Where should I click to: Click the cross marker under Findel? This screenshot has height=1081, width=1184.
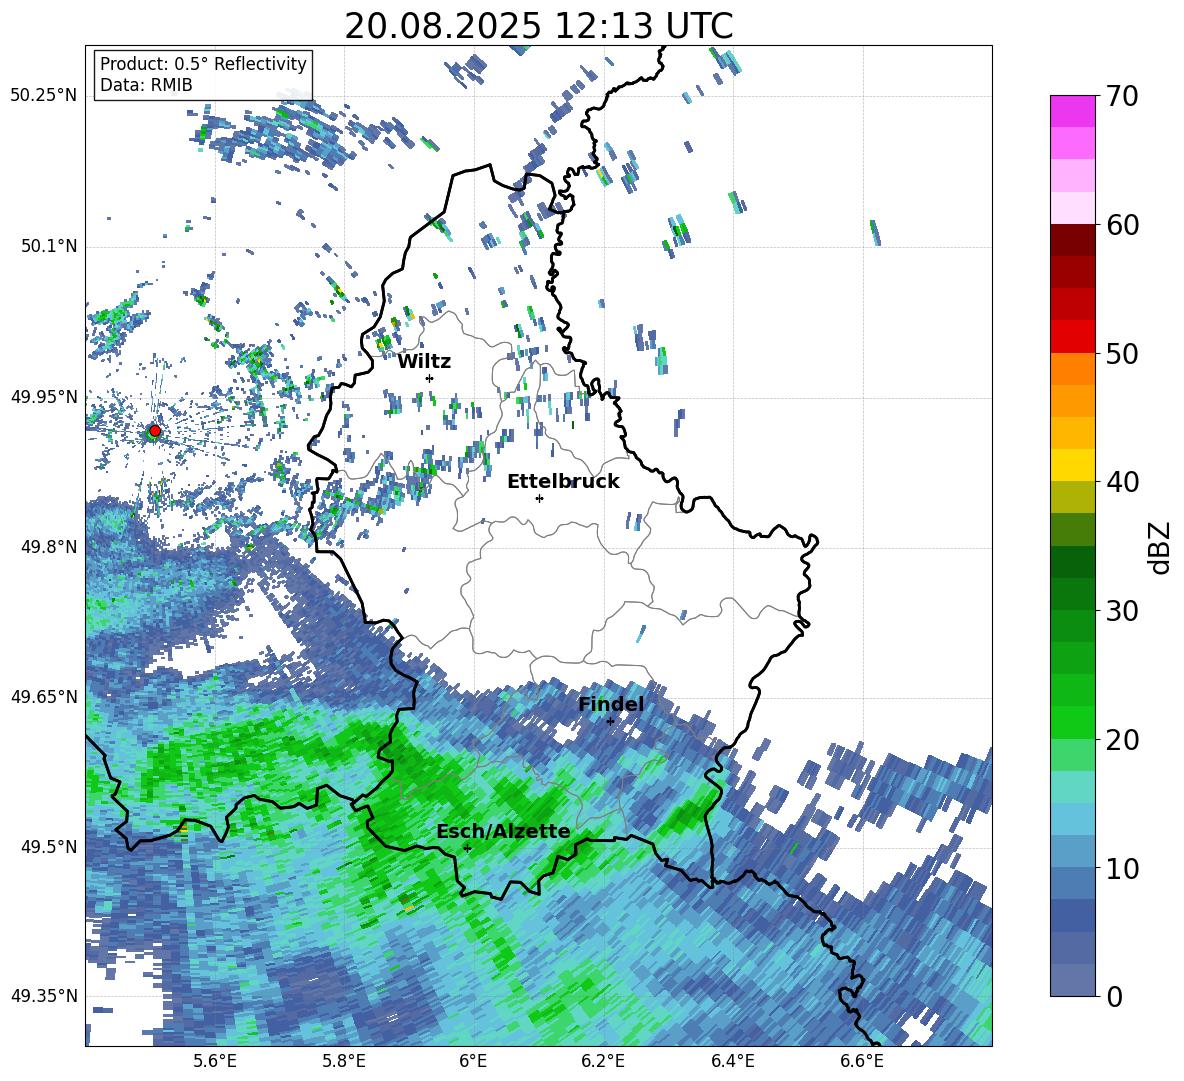[x=610, y=721]
